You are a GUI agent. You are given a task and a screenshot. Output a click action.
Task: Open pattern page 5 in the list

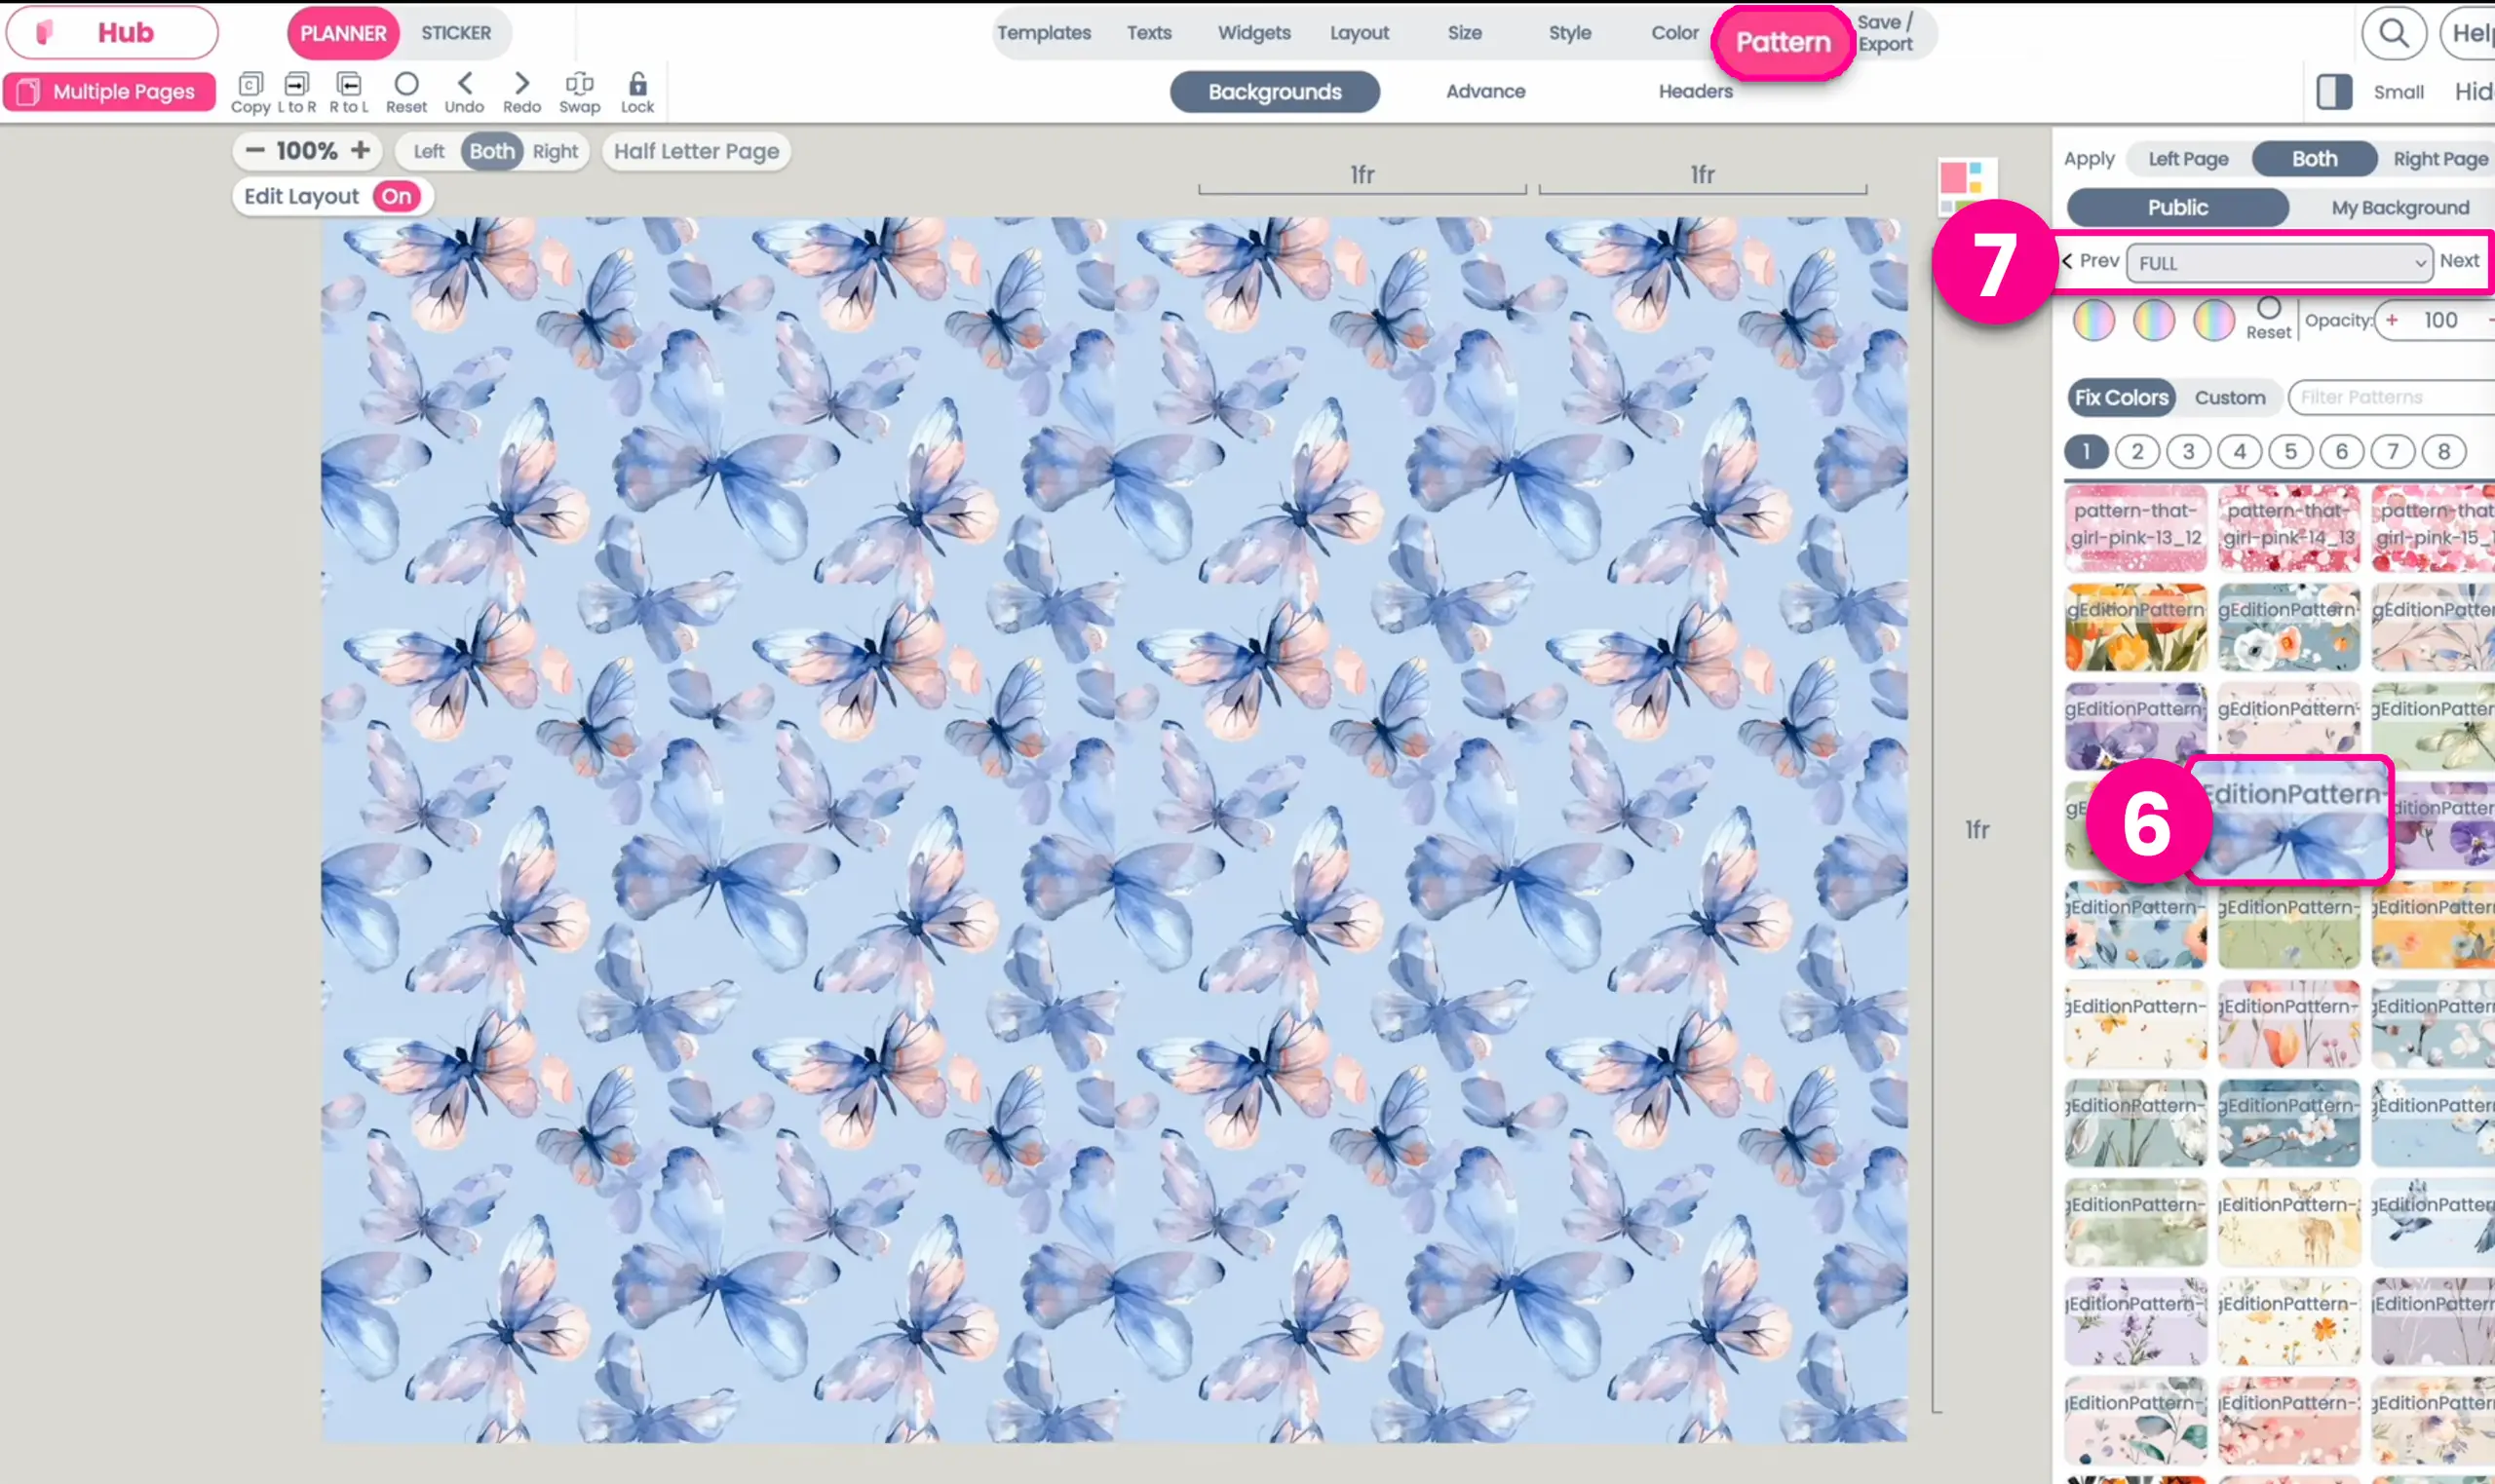[2291, 451]
